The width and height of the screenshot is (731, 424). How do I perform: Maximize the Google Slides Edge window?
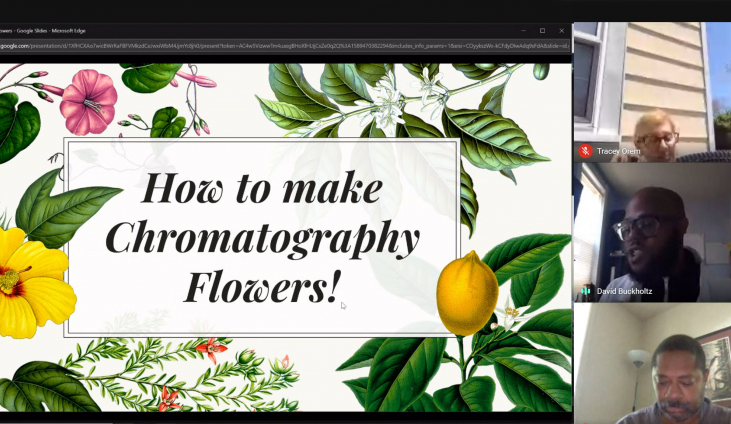point(542,31)
